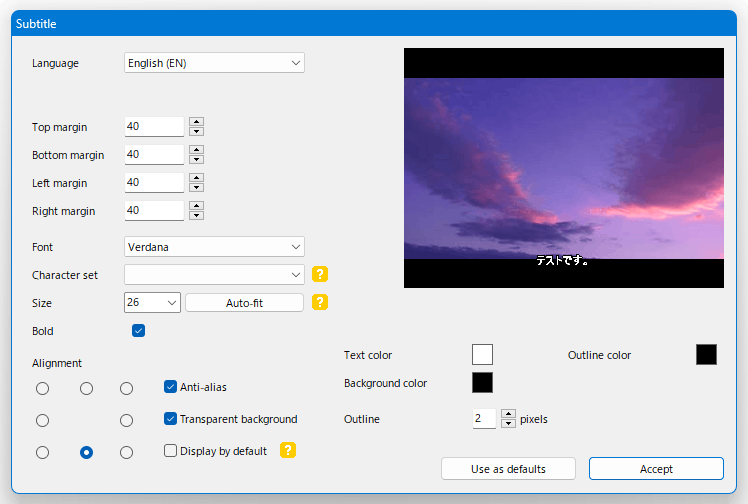Open help for Character set
This screenshot has height=504, width=748.
(x=320, y=274)
